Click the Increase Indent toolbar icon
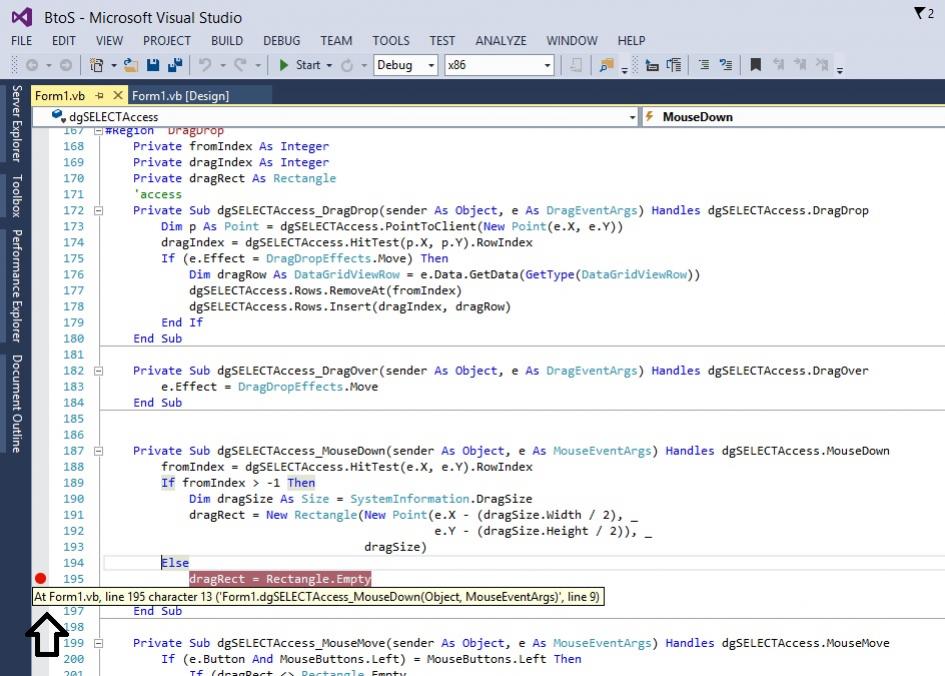This screenshot has width=945, height=676. (674, 65)
